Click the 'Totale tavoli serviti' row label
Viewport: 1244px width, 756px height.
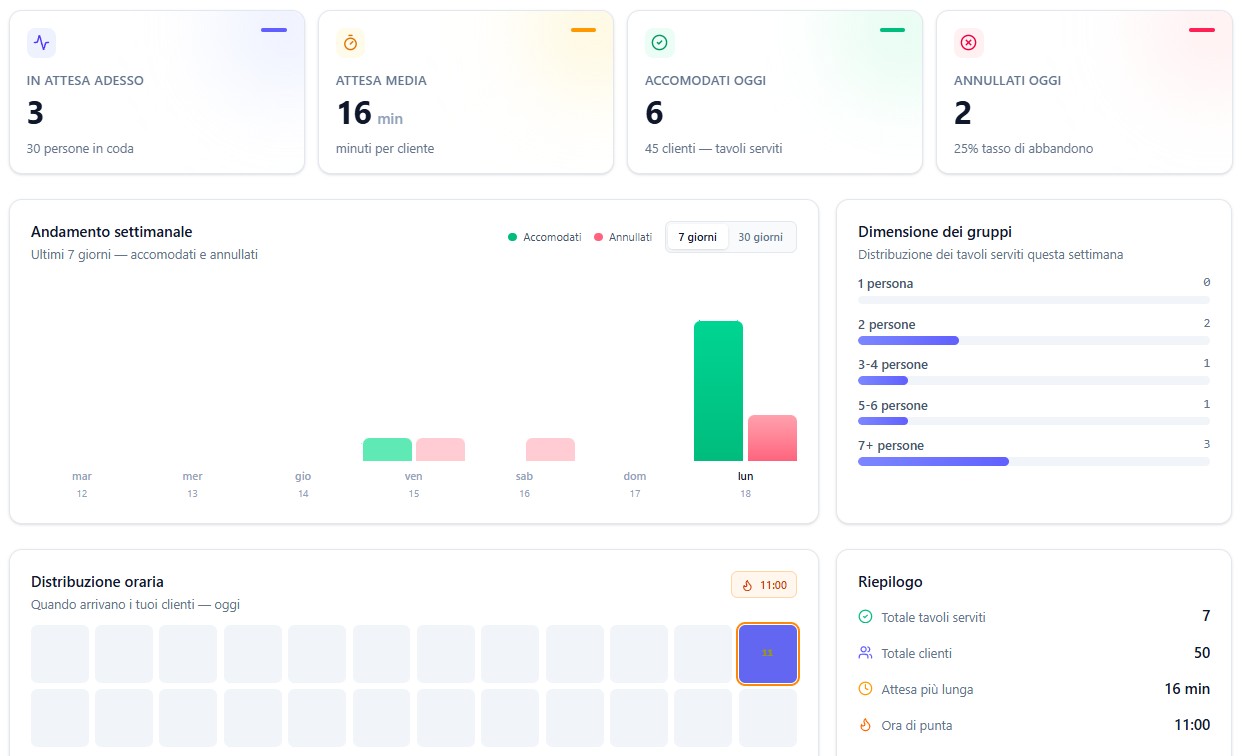coord(933,618)
